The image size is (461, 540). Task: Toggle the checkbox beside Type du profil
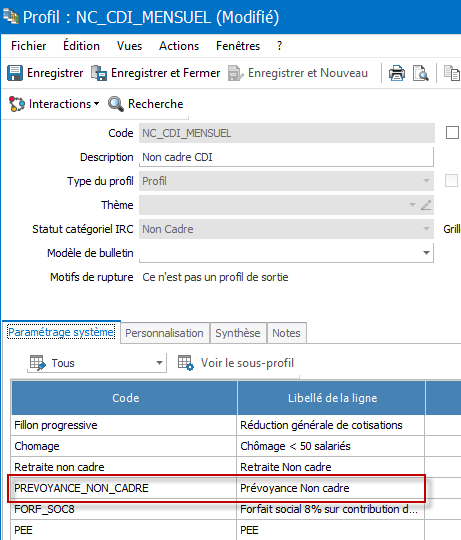click(451, 180)
